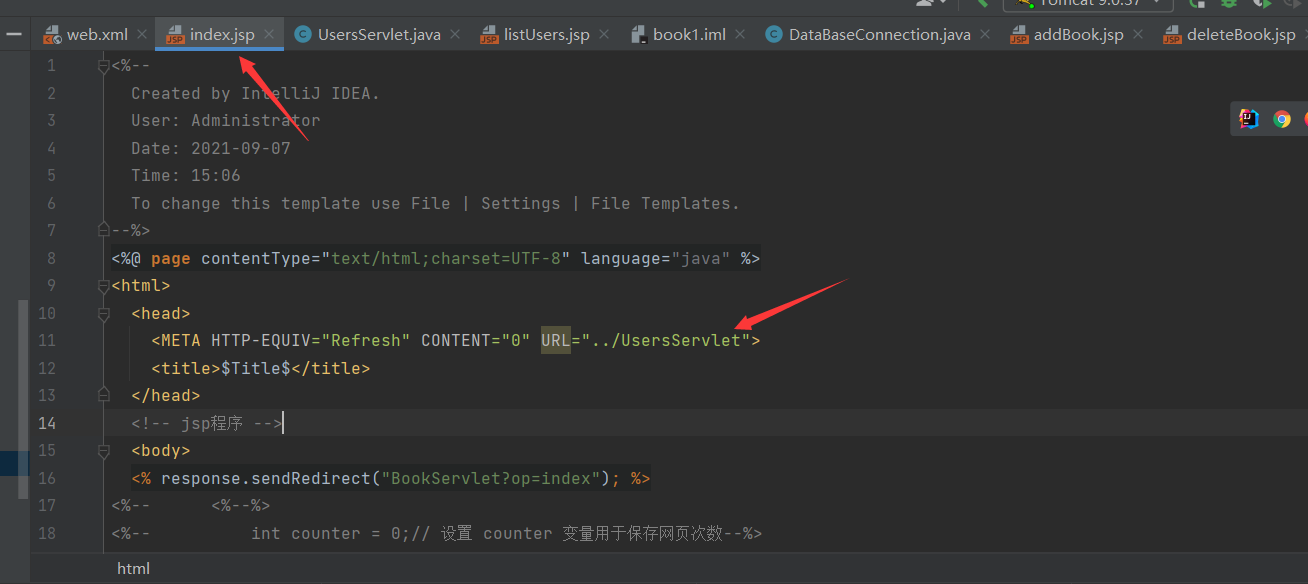Viewport: 1308px width, 584px height.
Task: Click the JSP file icon on listUsers.jsp tab
Action: point(489,33)
